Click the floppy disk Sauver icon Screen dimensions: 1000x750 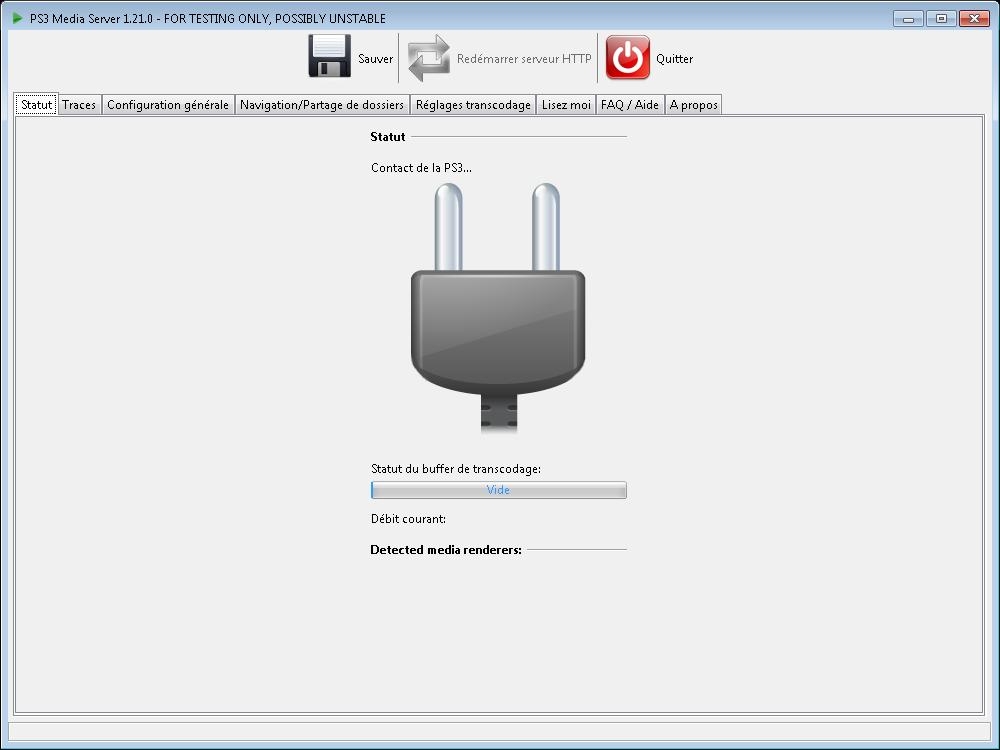coord(329,56)
